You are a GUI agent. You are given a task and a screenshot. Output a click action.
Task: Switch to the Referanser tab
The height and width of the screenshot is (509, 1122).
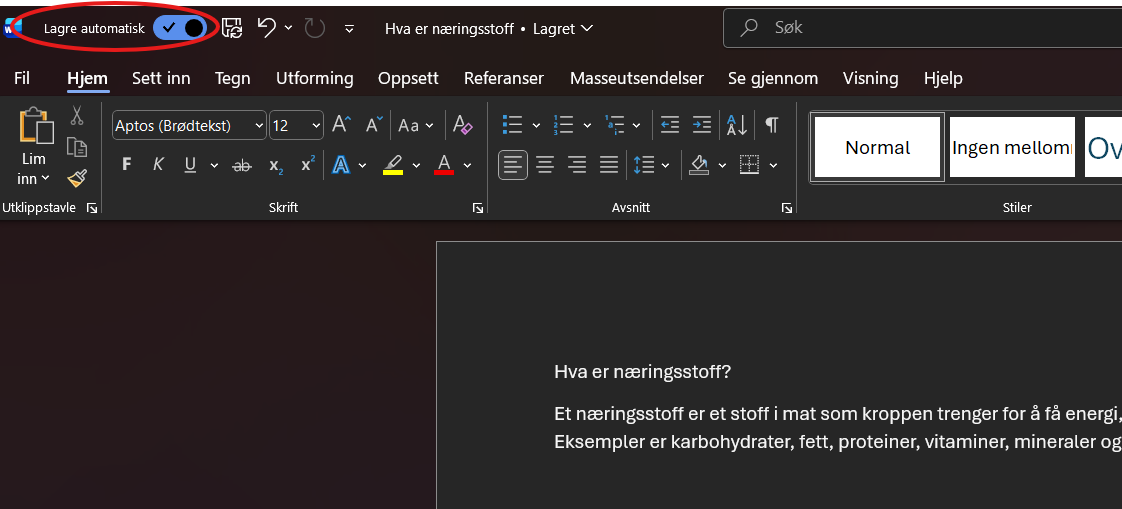[x=503, y=78]
